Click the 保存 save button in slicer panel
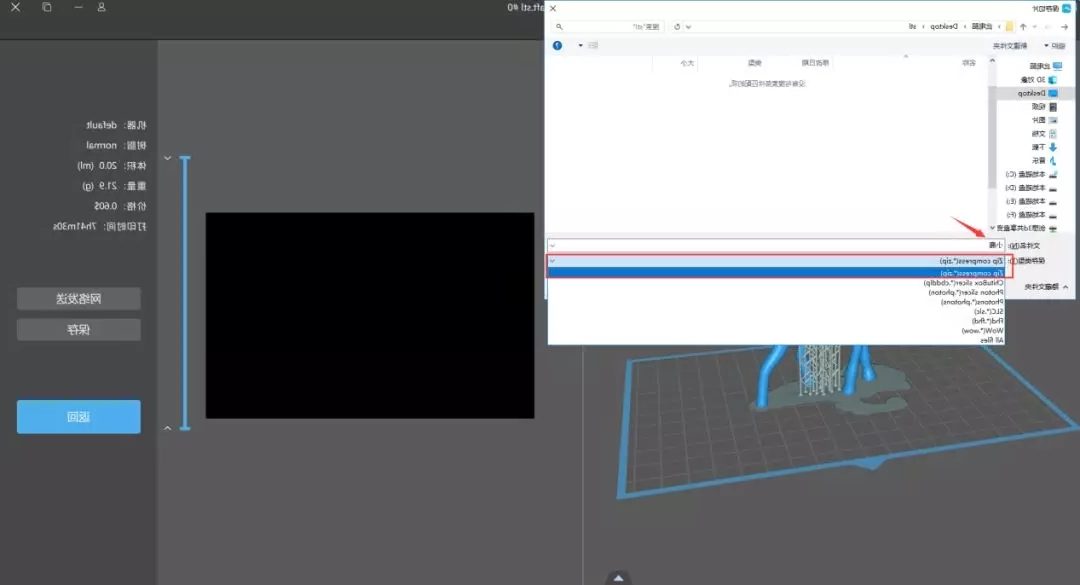Screen dimensions: 1080x585 (x=79, y=329)
